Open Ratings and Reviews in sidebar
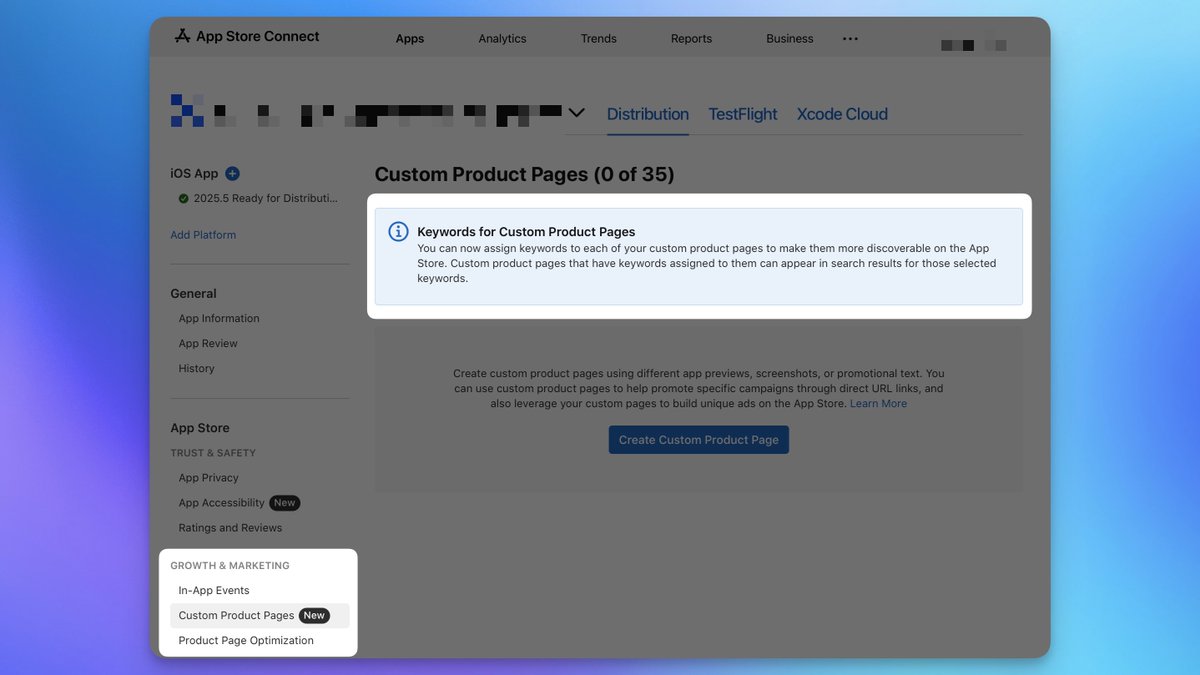Viewport: 1200px width, 675px height. pos(230,528)
